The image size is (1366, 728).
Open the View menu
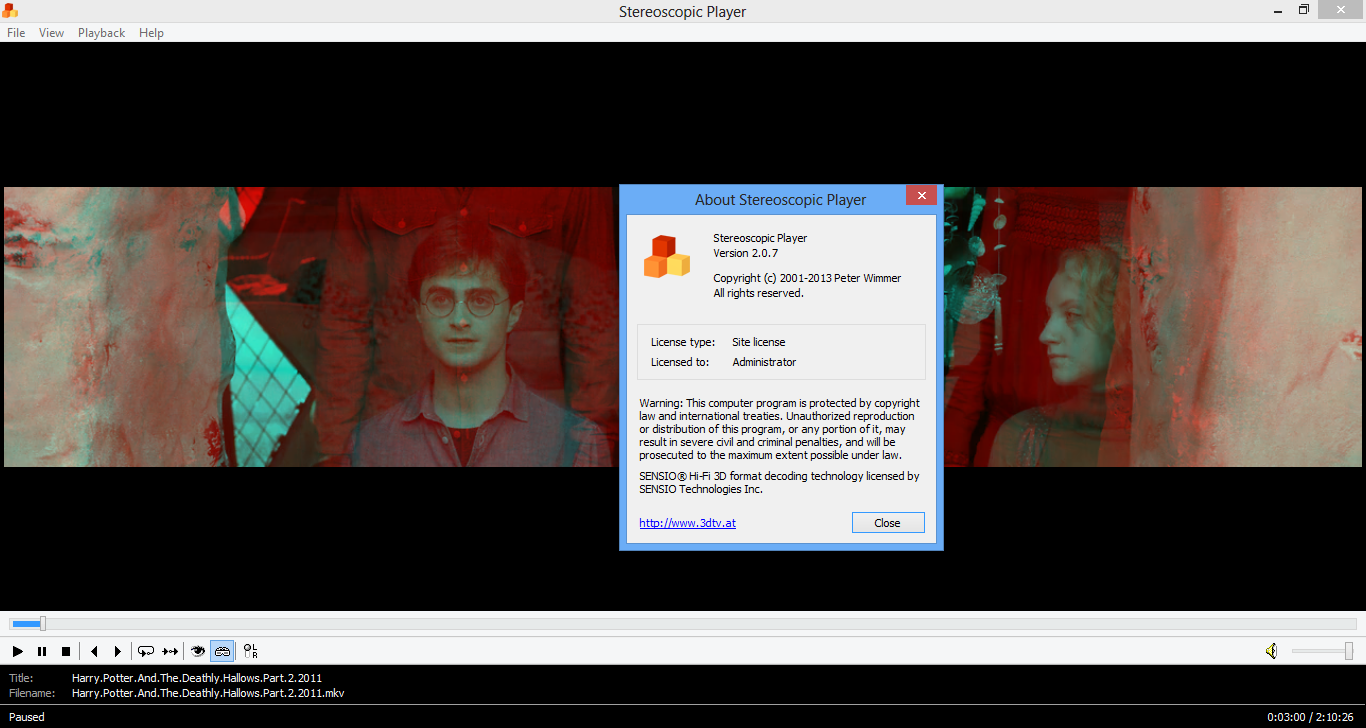click(x=51, y=33)
